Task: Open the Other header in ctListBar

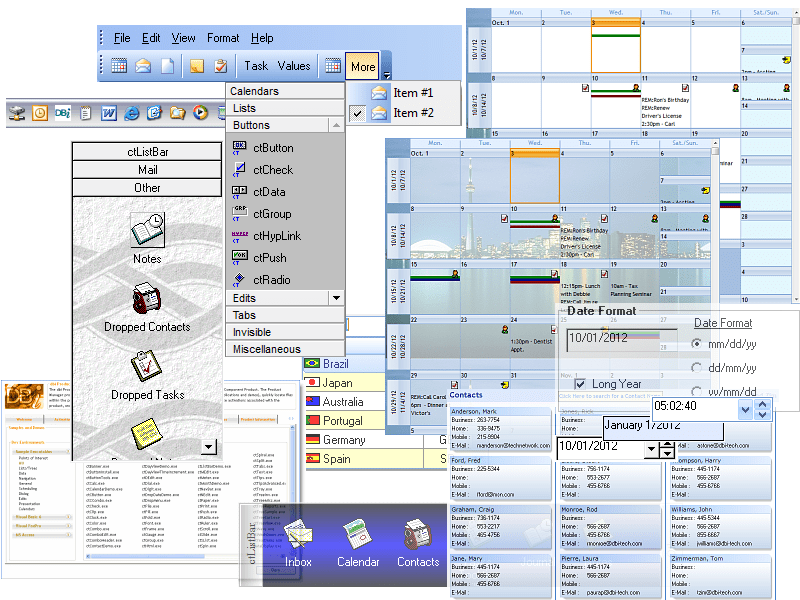Action: 147,188
